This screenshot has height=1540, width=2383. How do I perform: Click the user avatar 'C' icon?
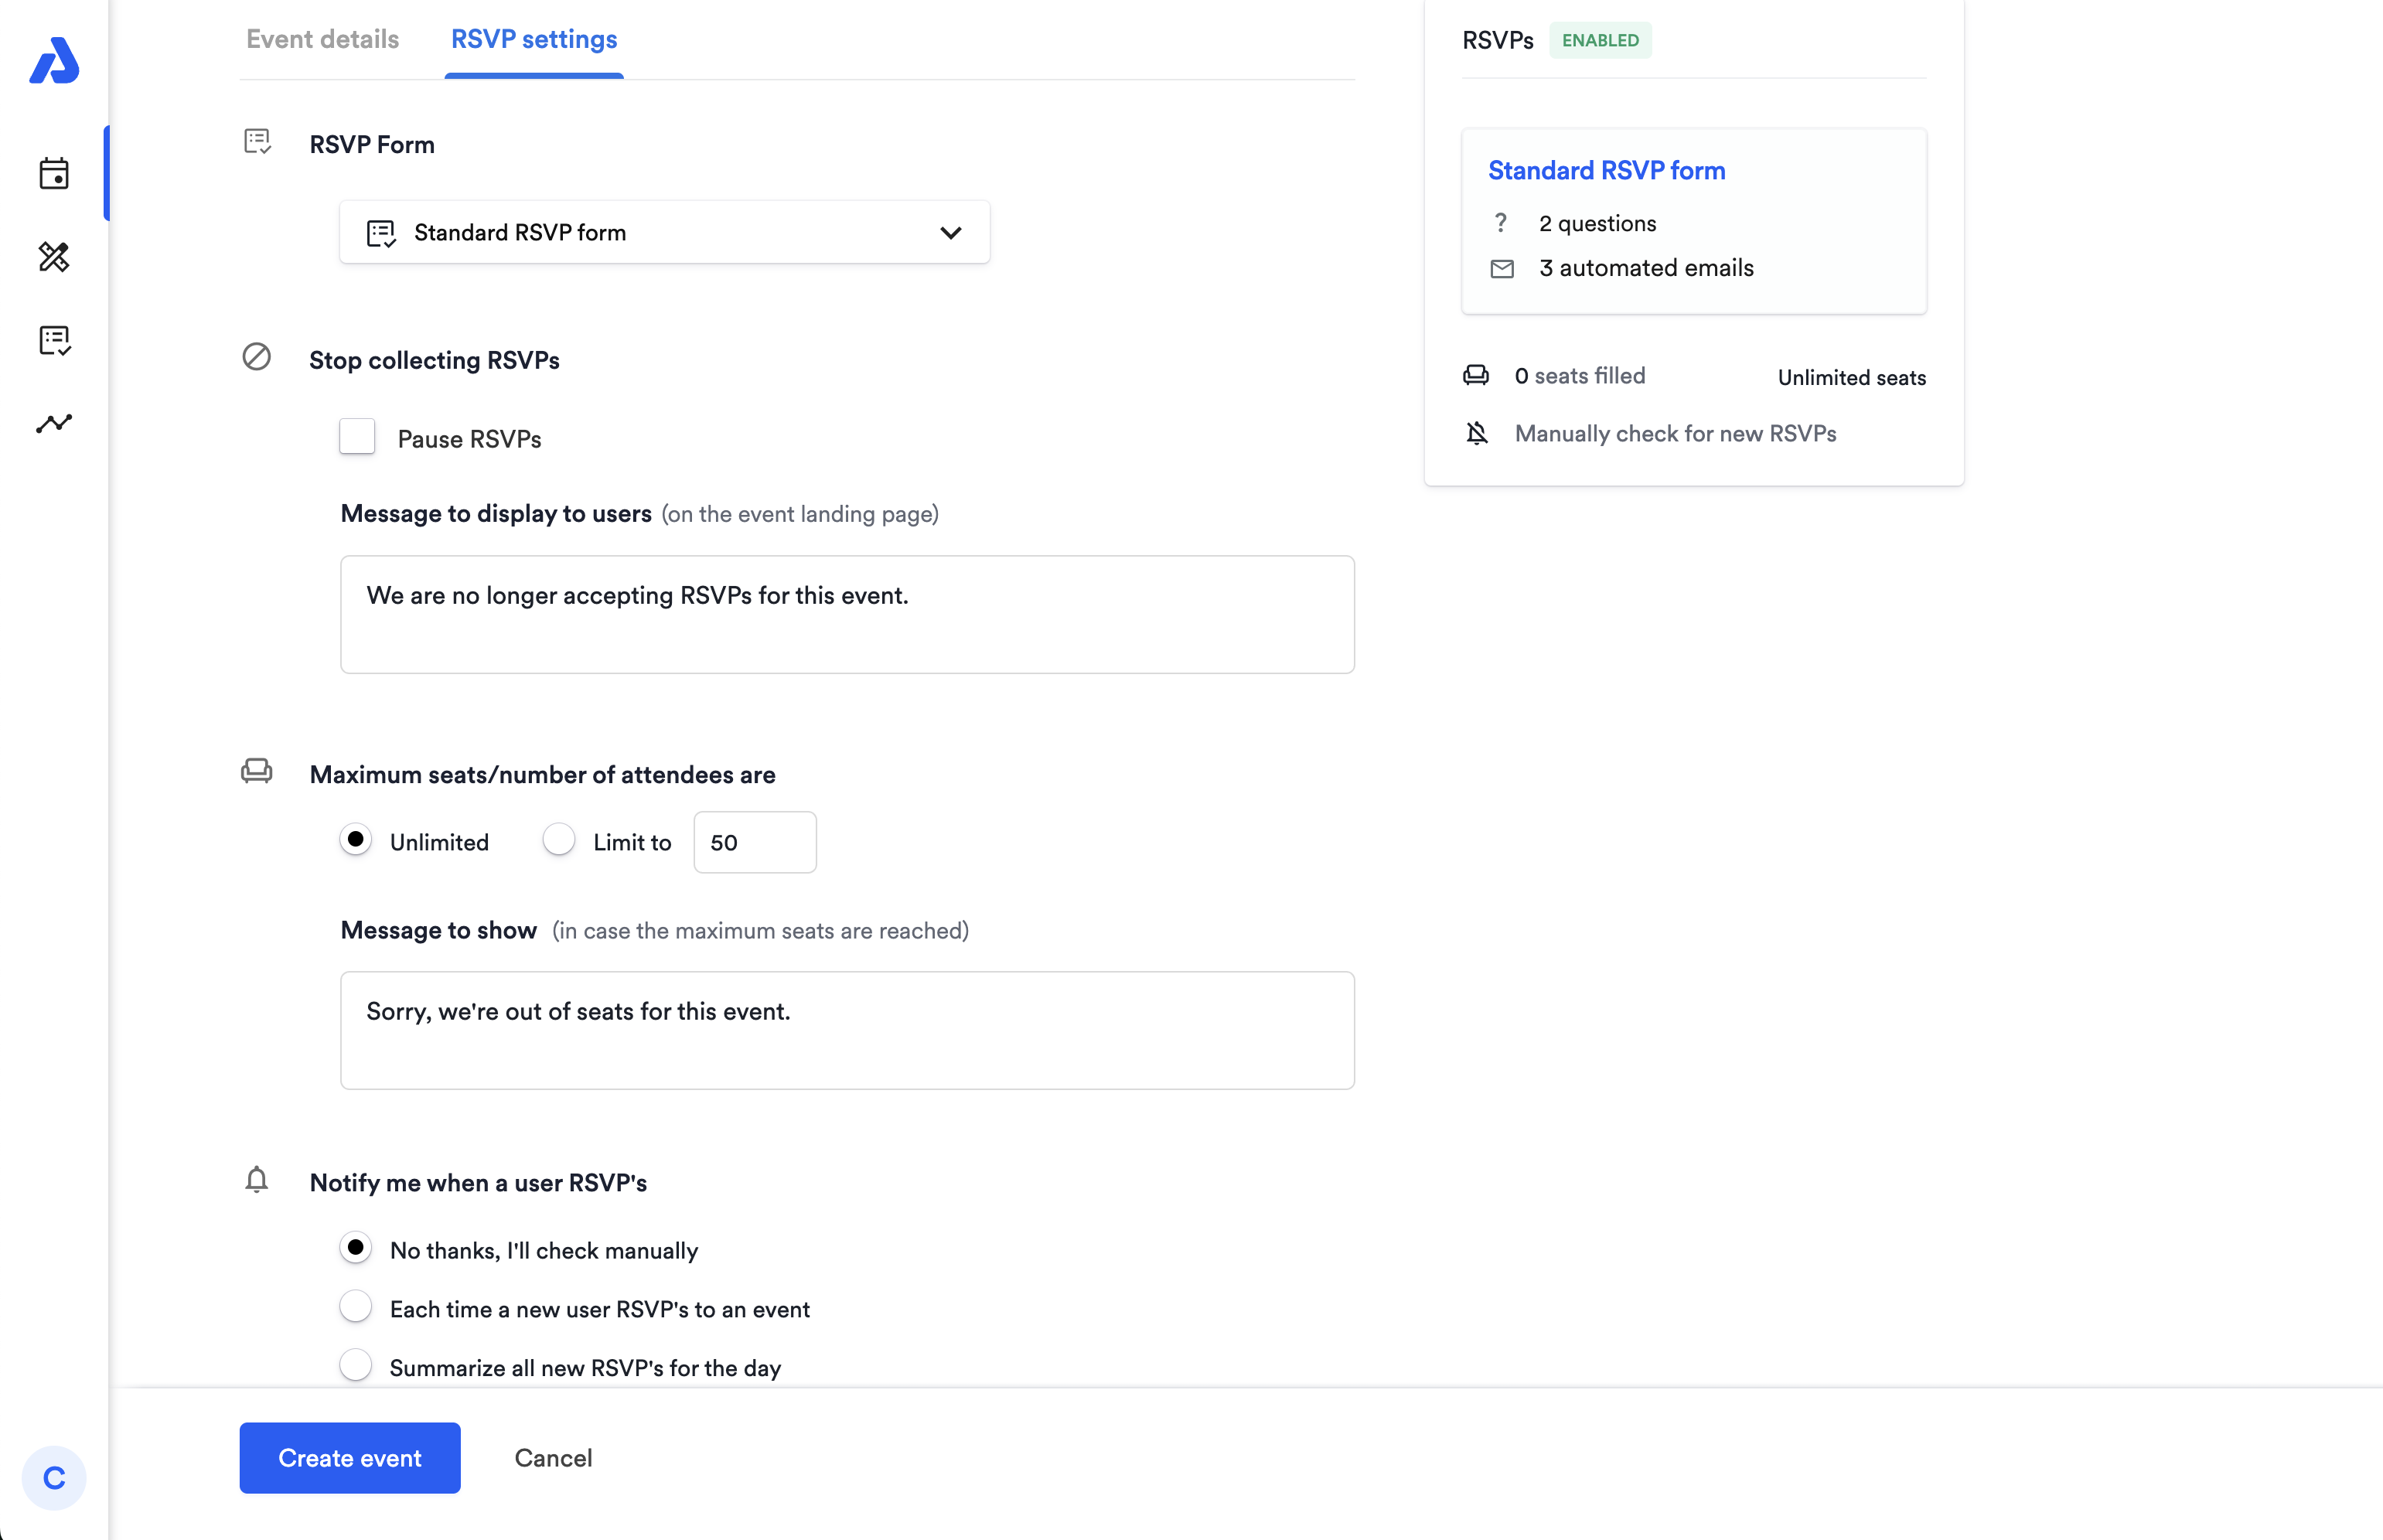[x=54, y=1477]
